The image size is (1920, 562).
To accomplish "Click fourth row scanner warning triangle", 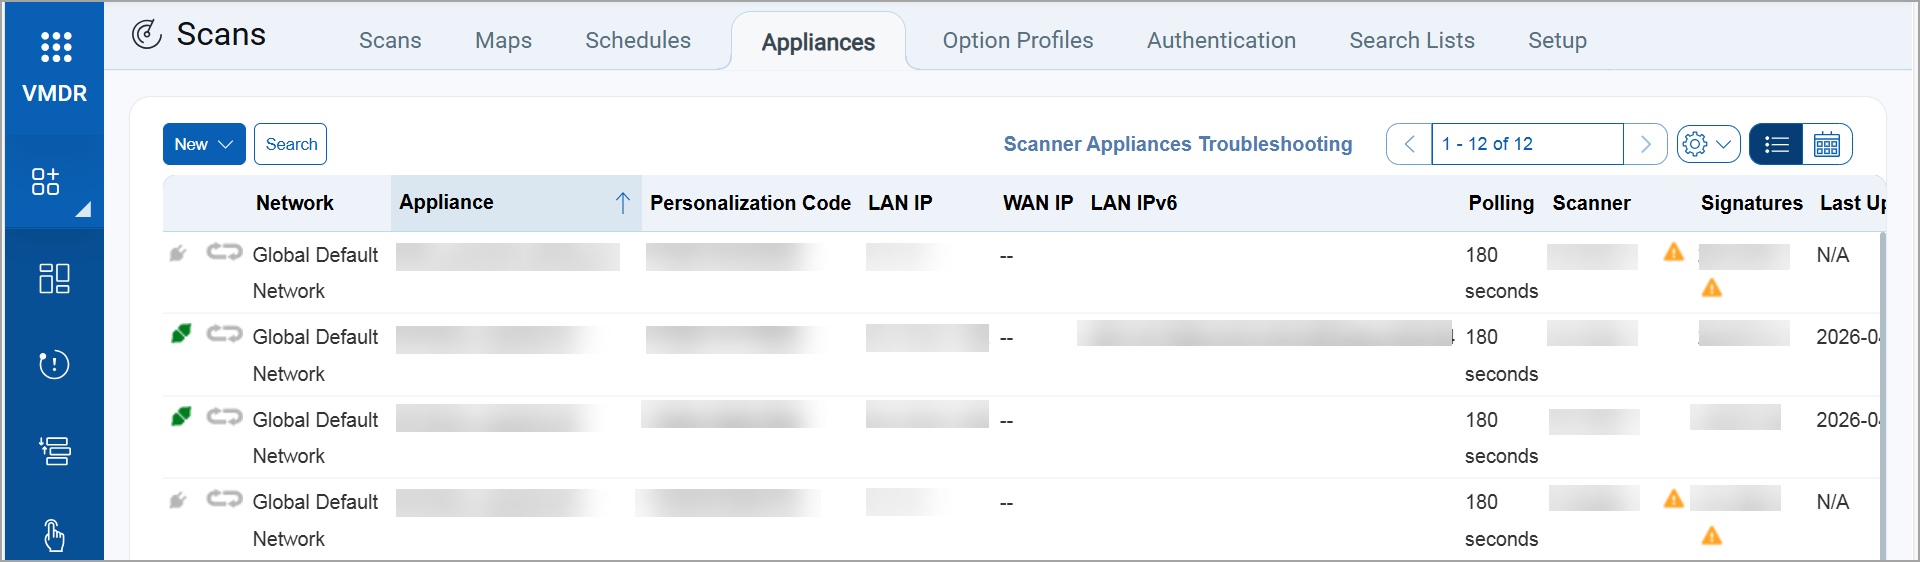I will tap(1674, 499).
